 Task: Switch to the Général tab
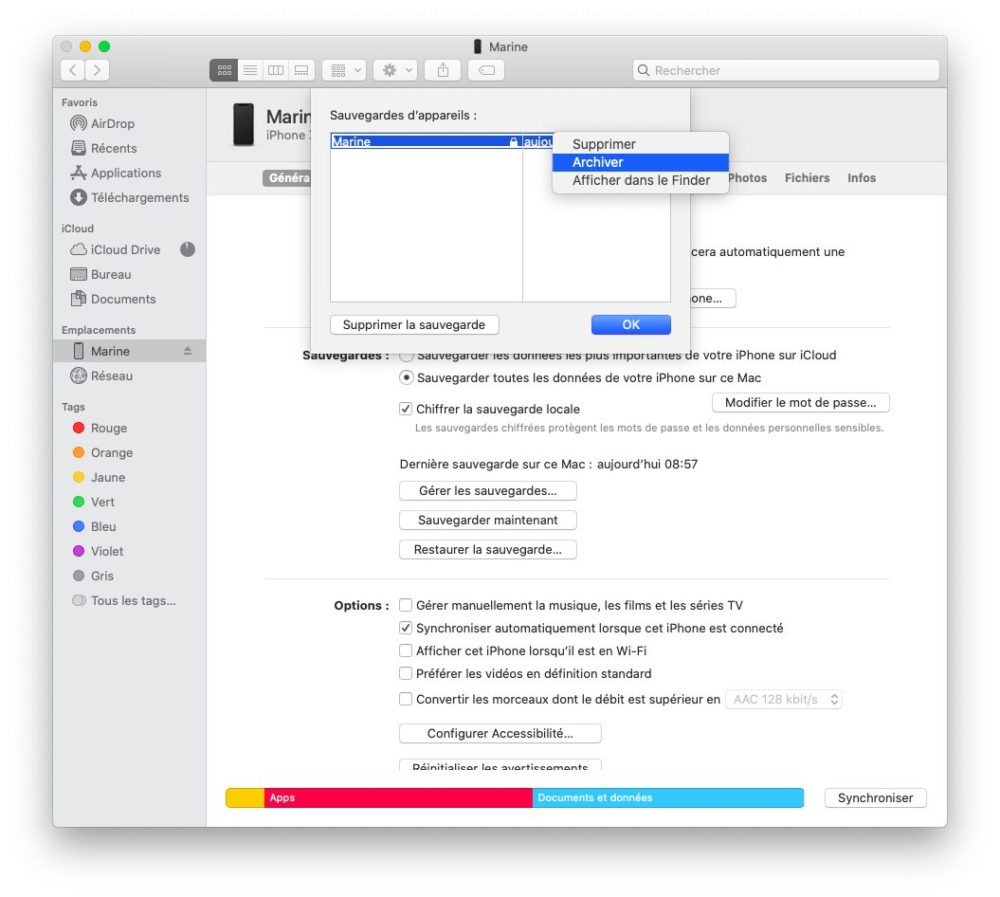coord(287,178)
